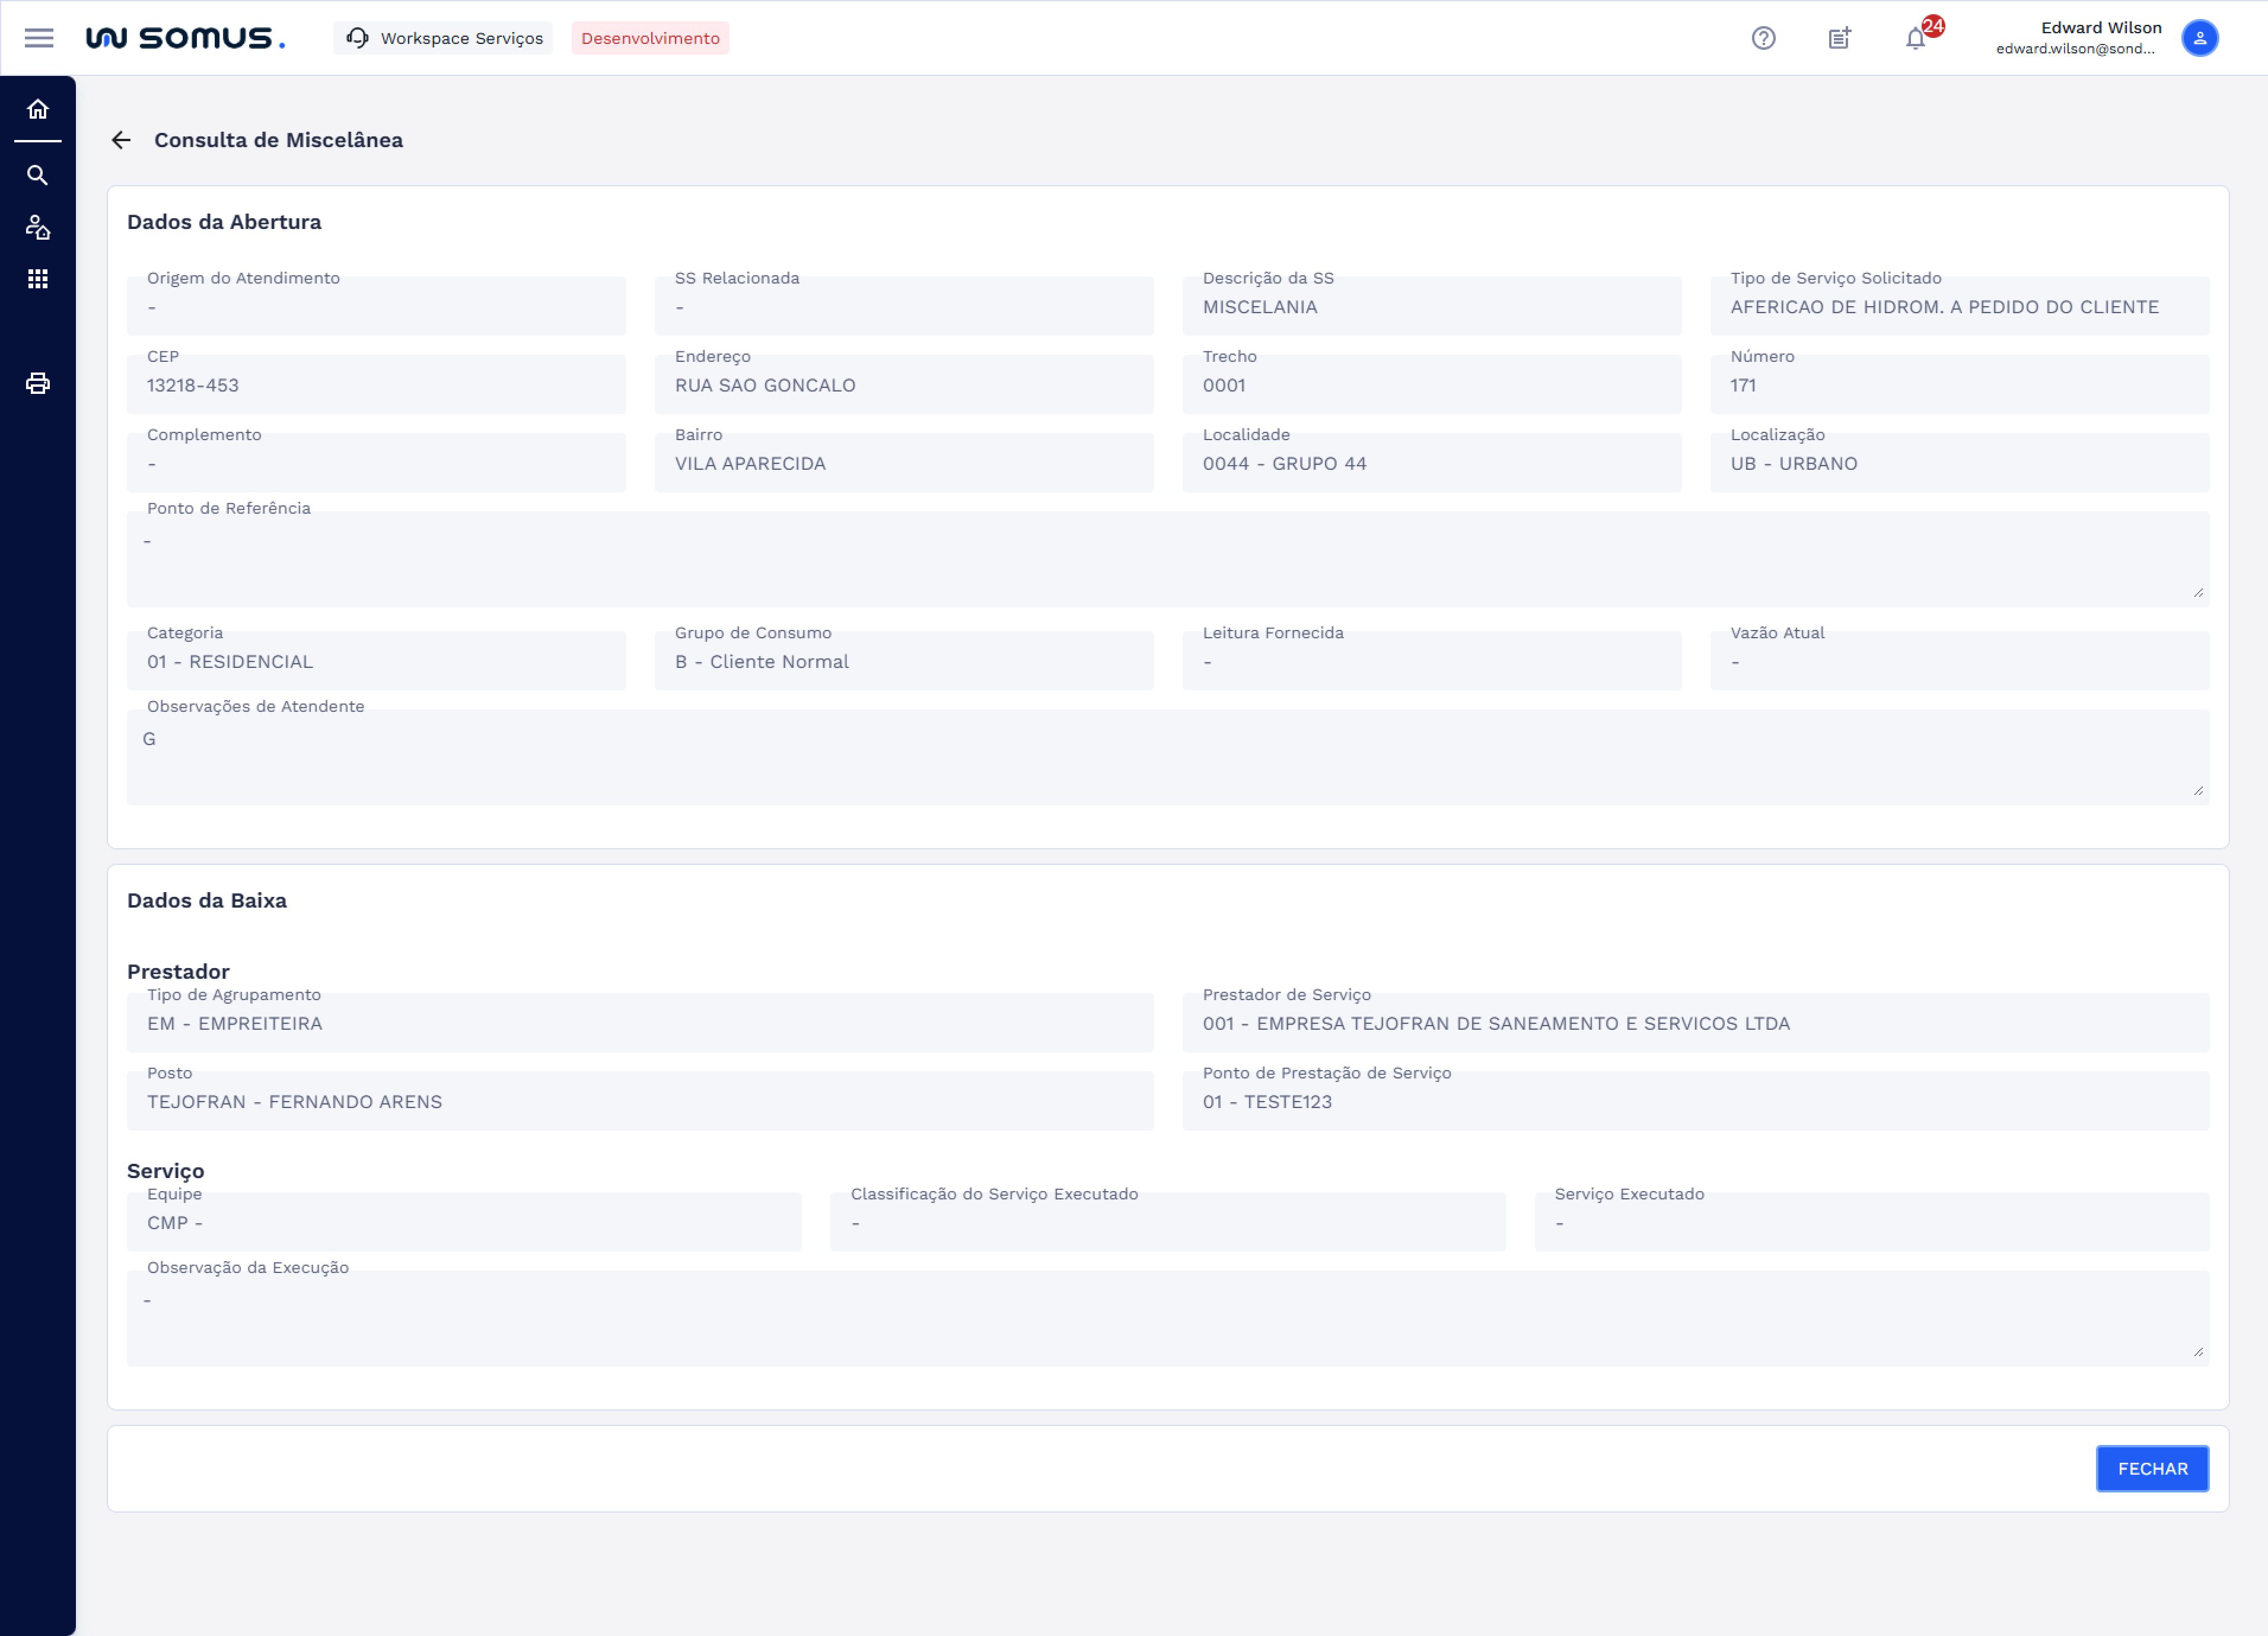The image size is (2268, 1636).
Task: Click the Desenvolvimento environment tag
Action: click(x=650, y=38)
